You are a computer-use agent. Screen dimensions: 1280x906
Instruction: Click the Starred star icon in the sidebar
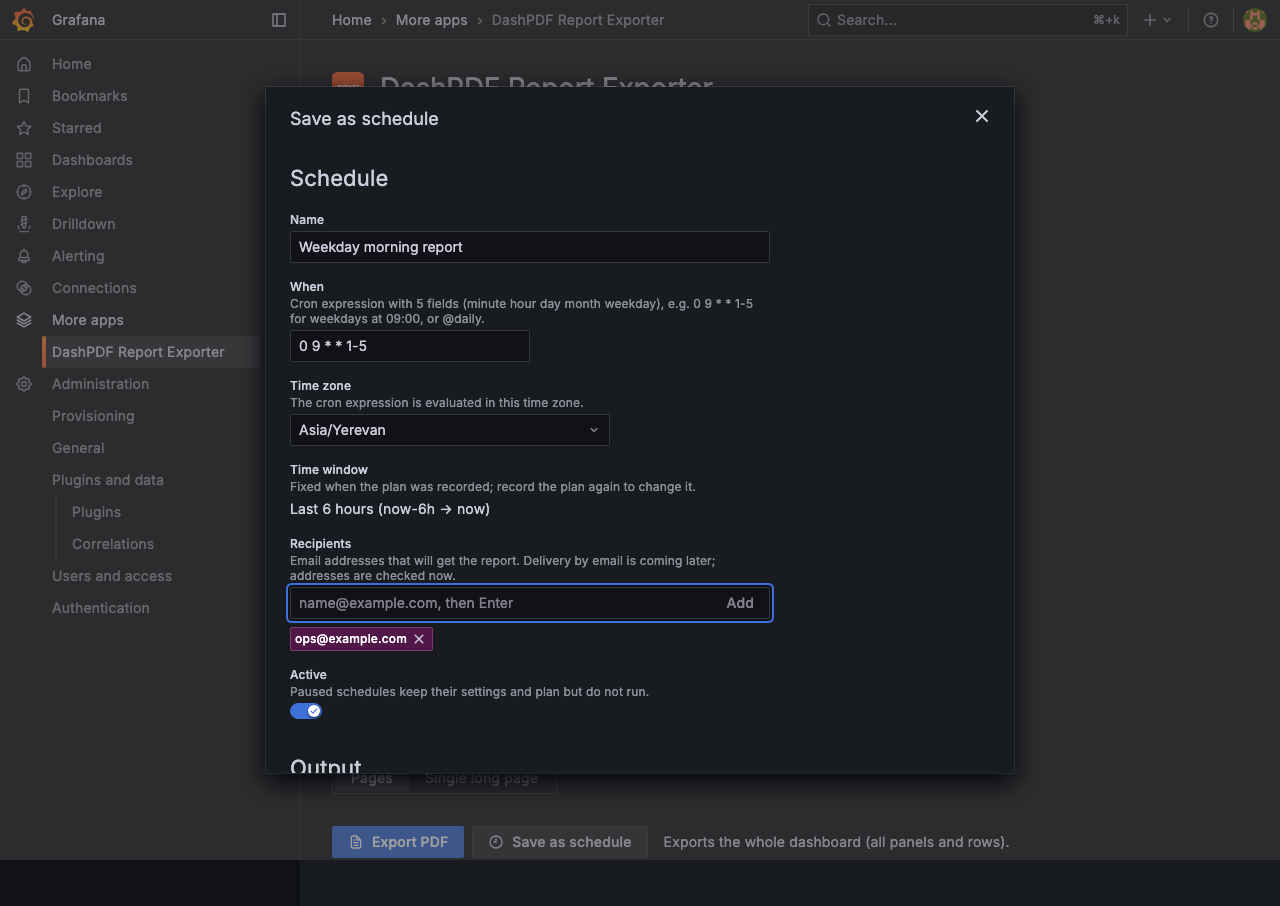point(24,128)
